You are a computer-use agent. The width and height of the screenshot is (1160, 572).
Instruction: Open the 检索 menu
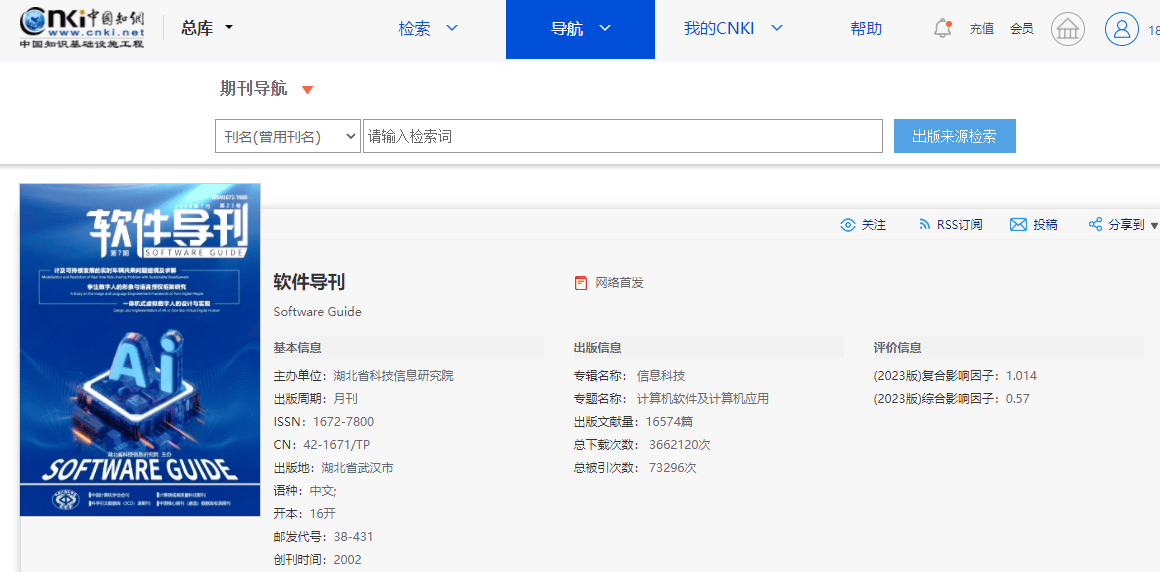click(x=414, y=29)
